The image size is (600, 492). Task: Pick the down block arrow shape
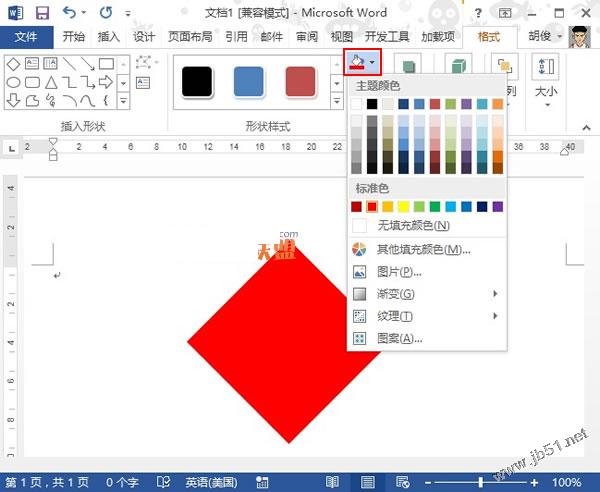(13, 100)
